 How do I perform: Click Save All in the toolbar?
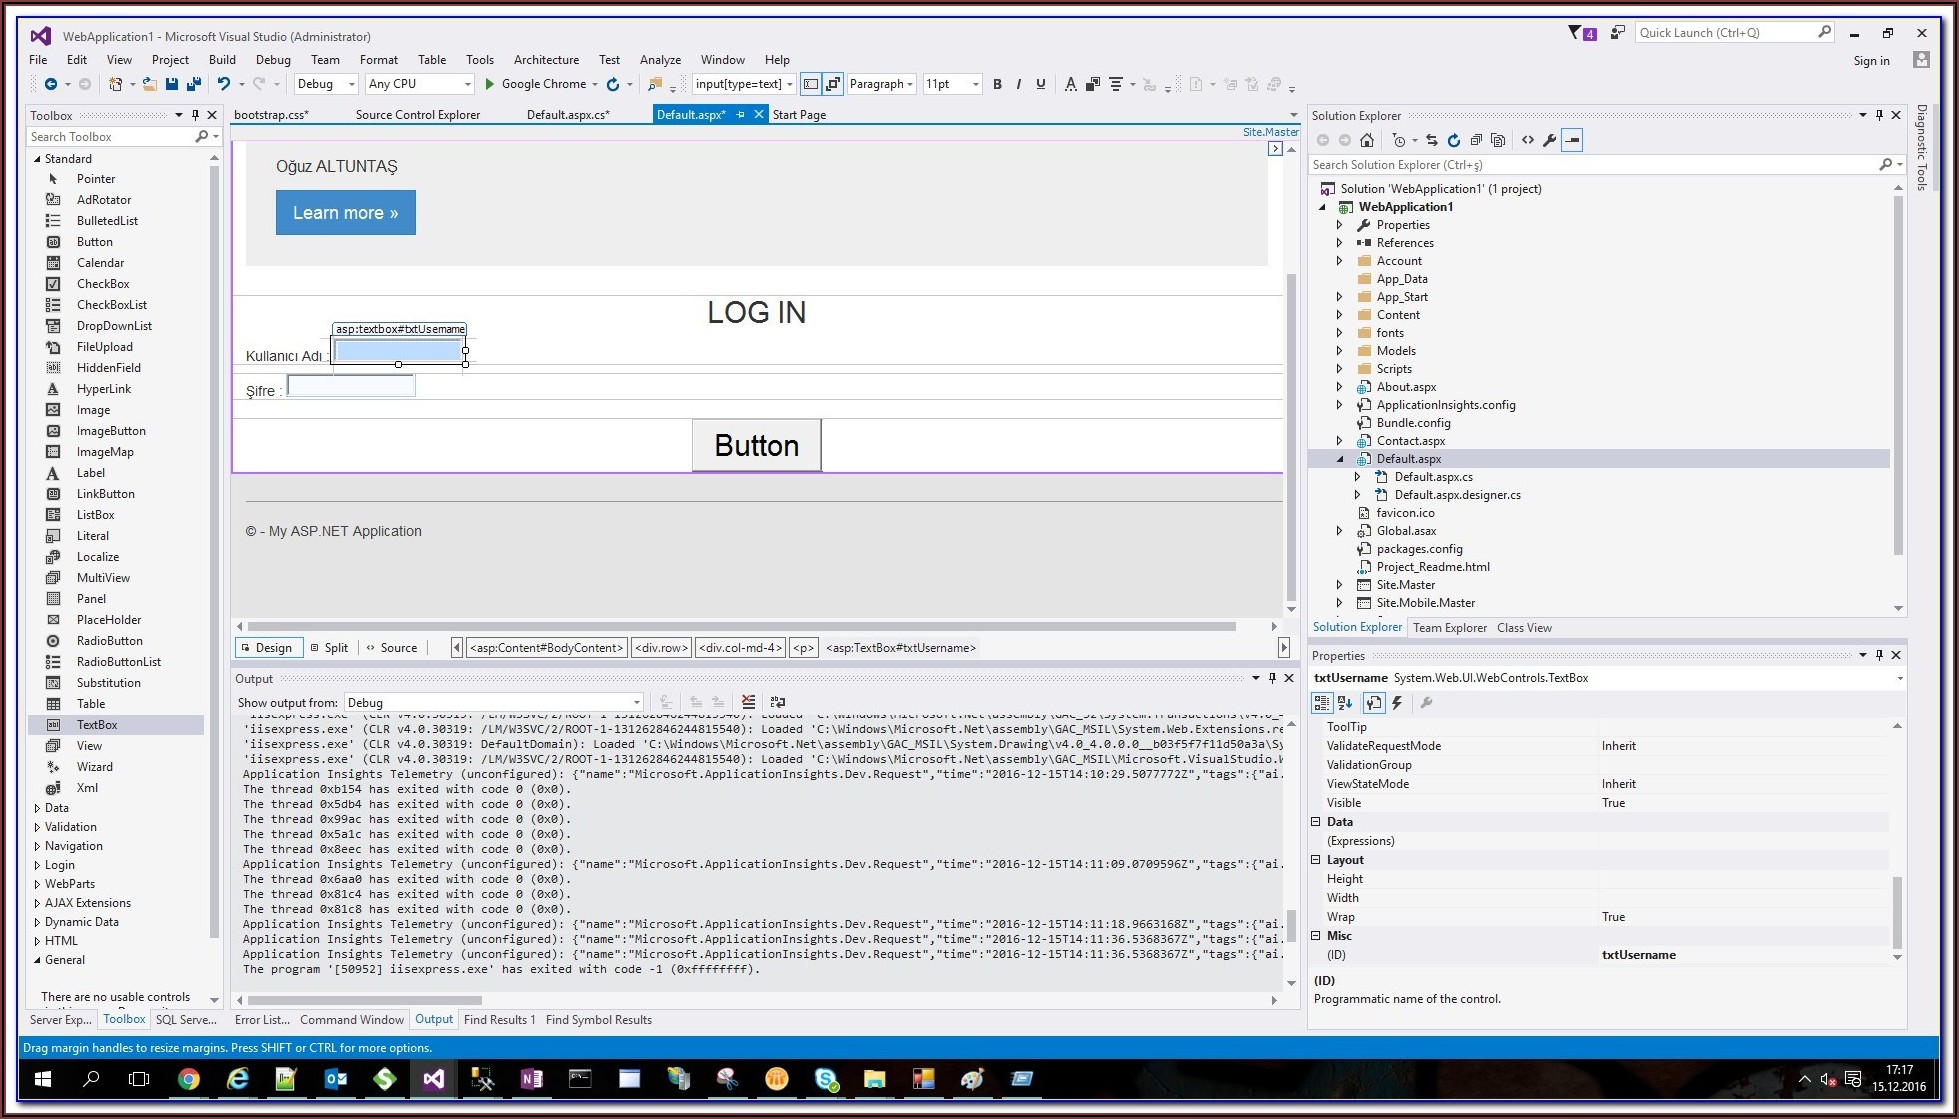tap(193, 84)
